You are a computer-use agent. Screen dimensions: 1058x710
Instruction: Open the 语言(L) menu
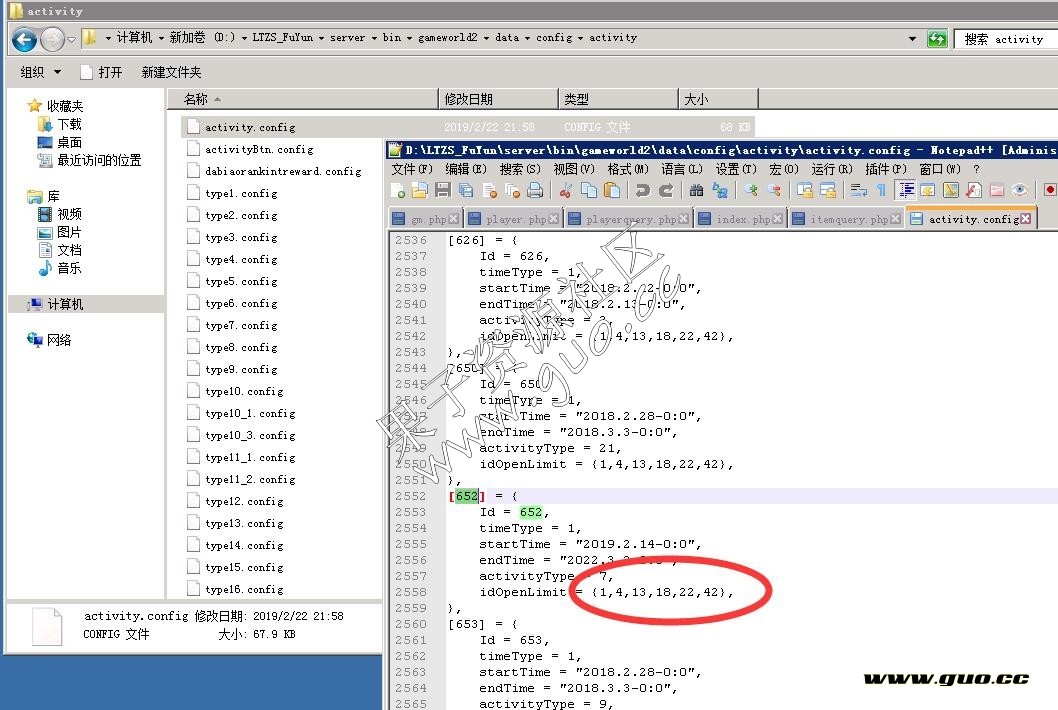(681, 169)
